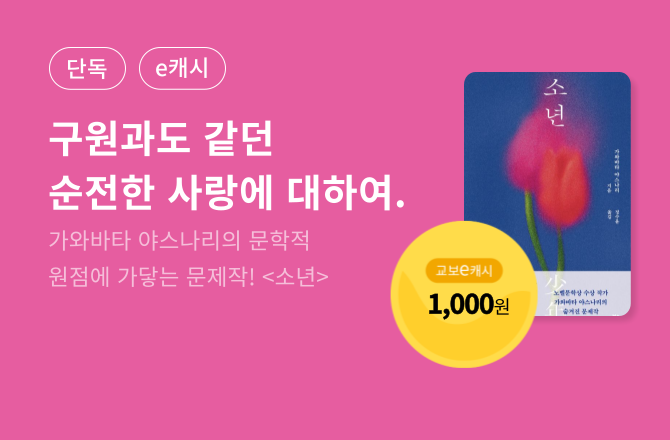The width and height of the screenshot is (670, 440).
Task: Click the yellow coin icon
Action: (464, 294)
